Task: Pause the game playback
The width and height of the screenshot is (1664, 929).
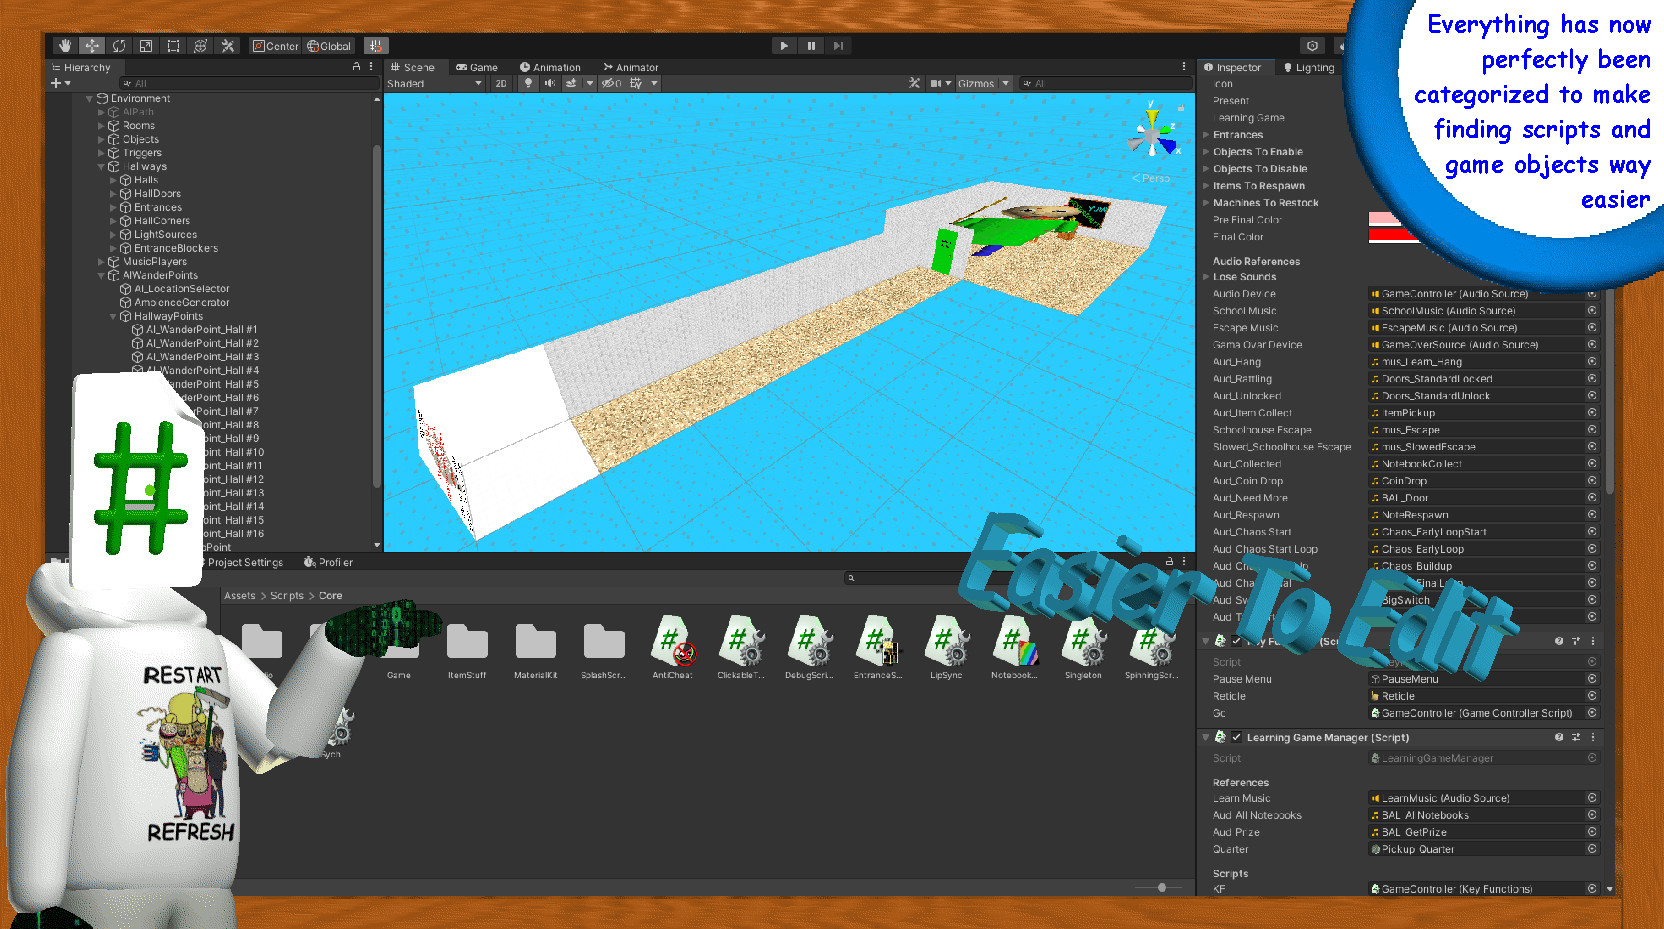Action: click(811, 46)
